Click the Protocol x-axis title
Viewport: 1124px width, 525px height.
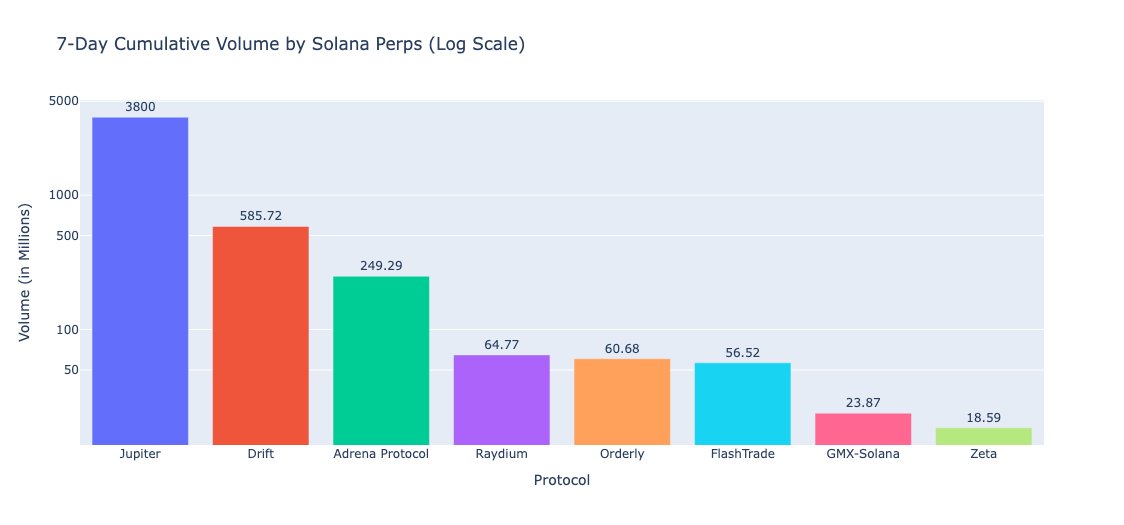(561, 481)
